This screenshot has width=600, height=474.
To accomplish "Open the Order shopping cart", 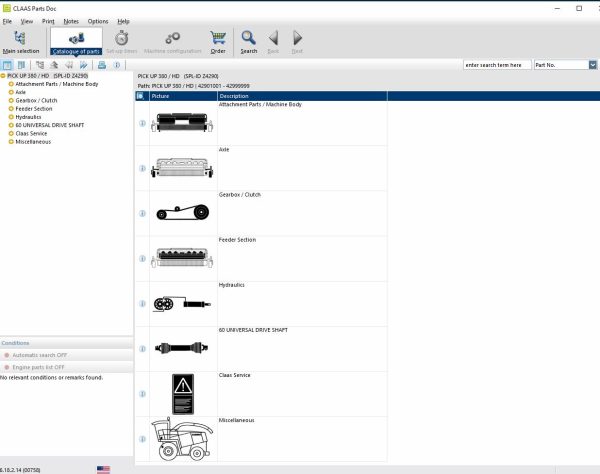I will 218,42.
